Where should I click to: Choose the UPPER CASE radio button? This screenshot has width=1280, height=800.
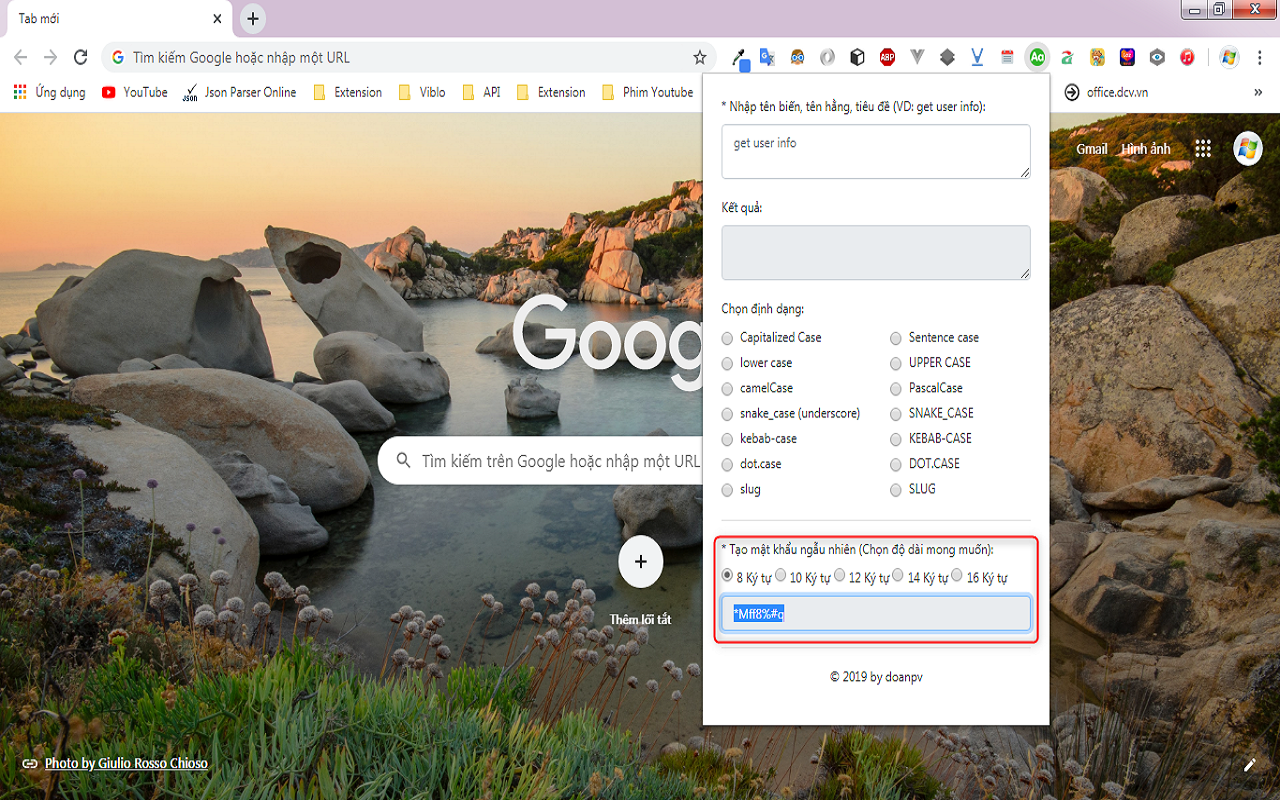coord(896,363)
